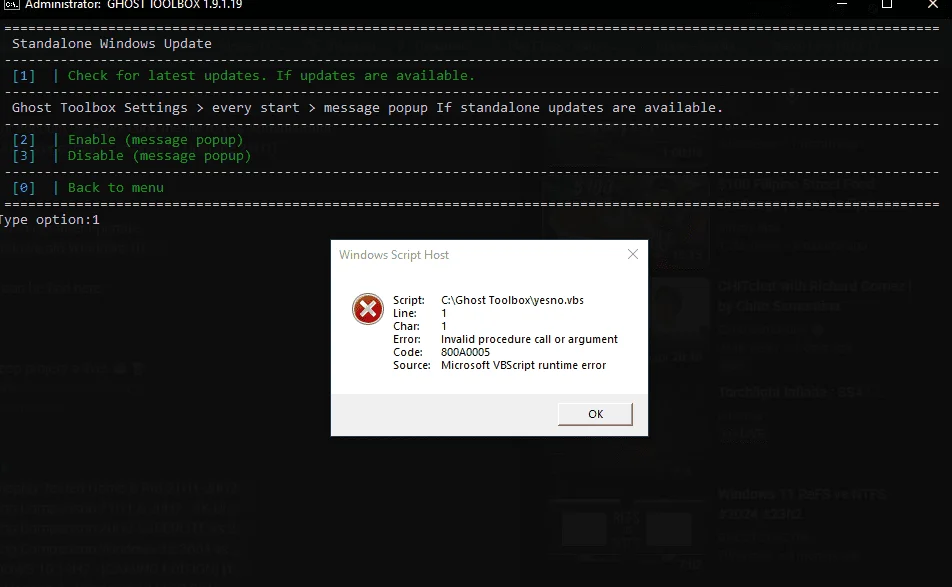
Task: Click the Ghost Toolbox Settings breadcrumb line
Action: 367,108
